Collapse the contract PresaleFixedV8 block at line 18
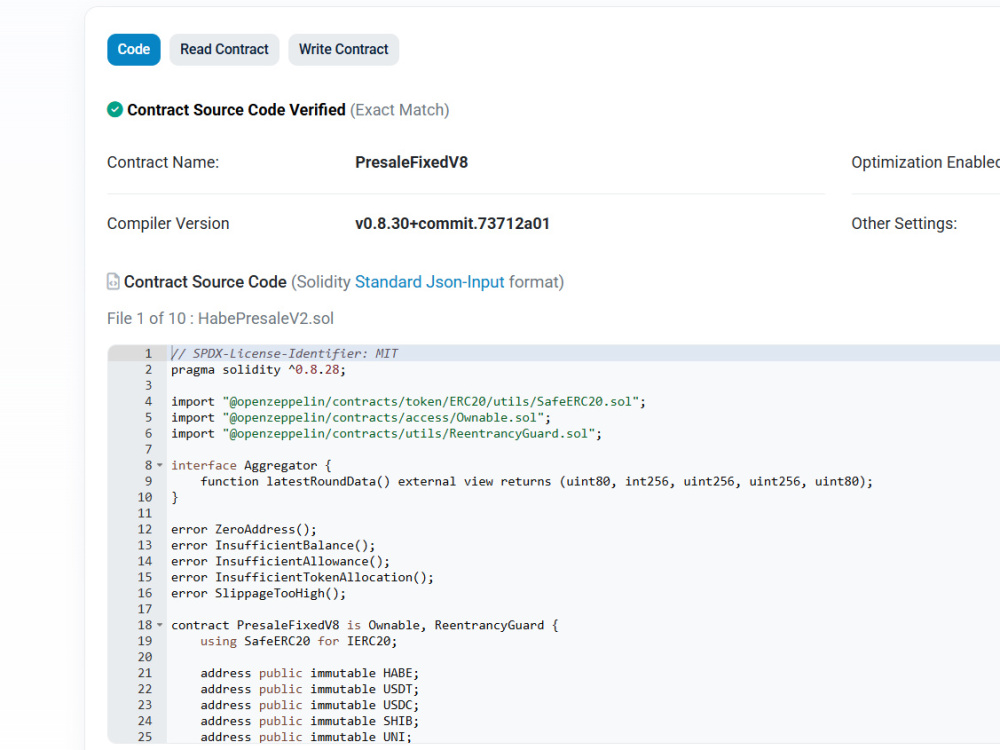 159,626
